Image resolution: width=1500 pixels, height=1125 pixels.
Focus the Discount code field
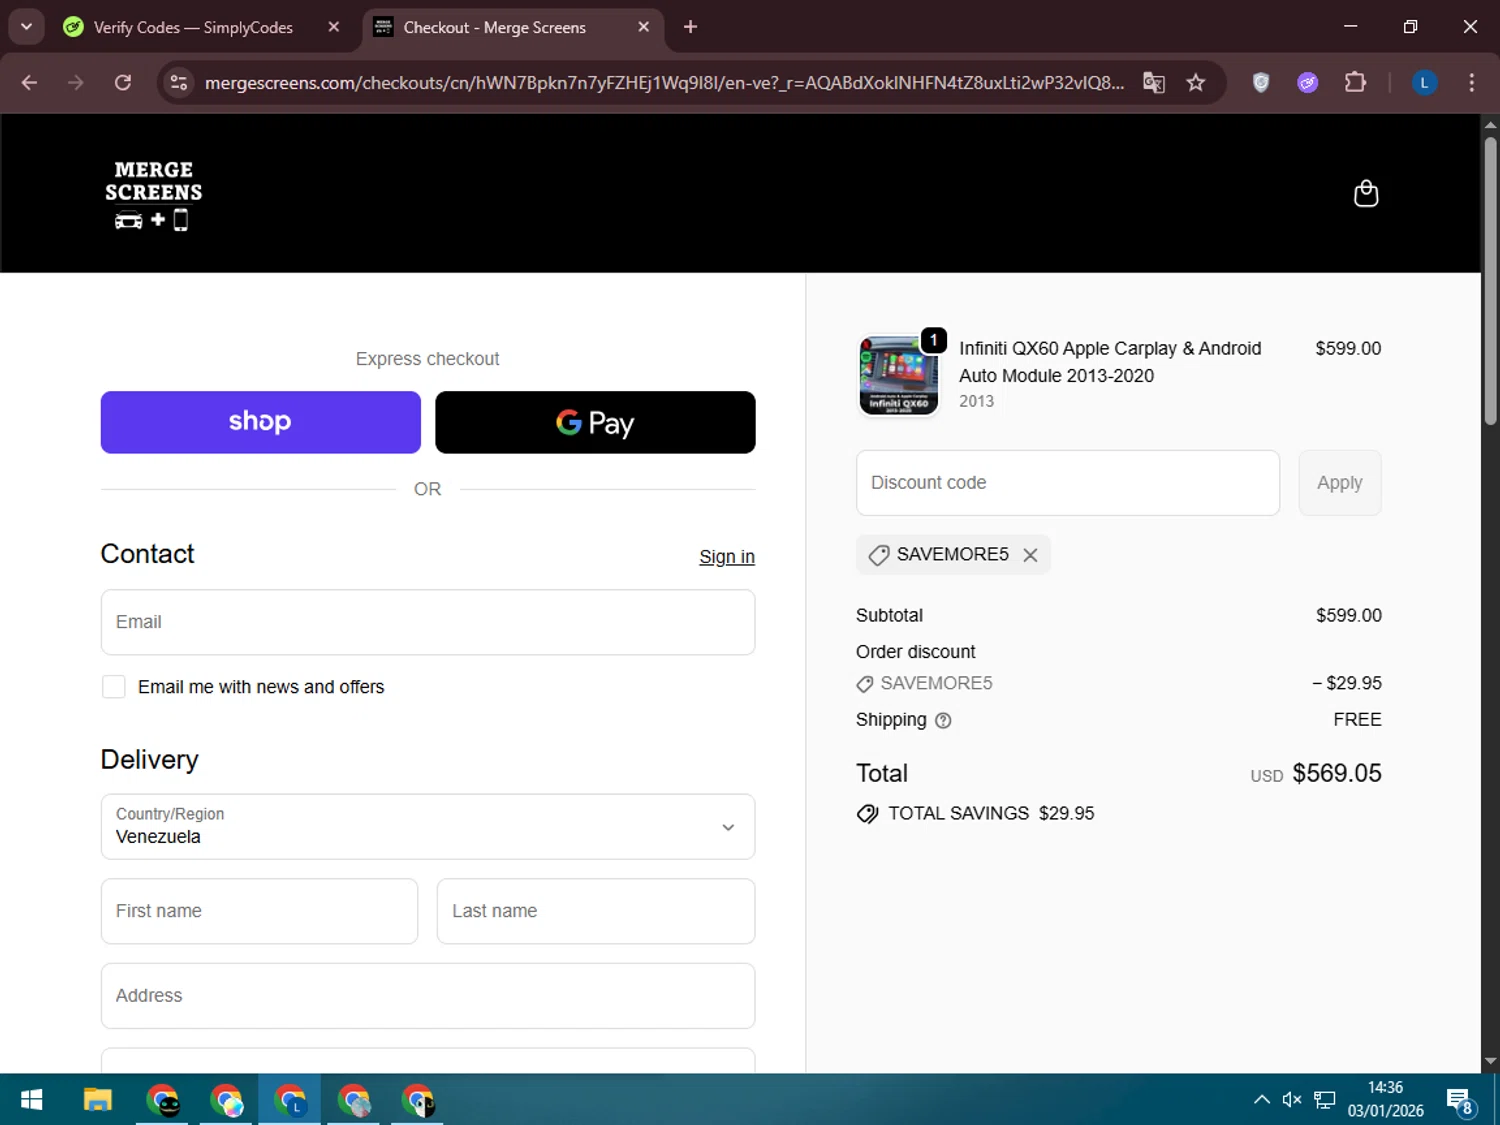coord(1068,483)
